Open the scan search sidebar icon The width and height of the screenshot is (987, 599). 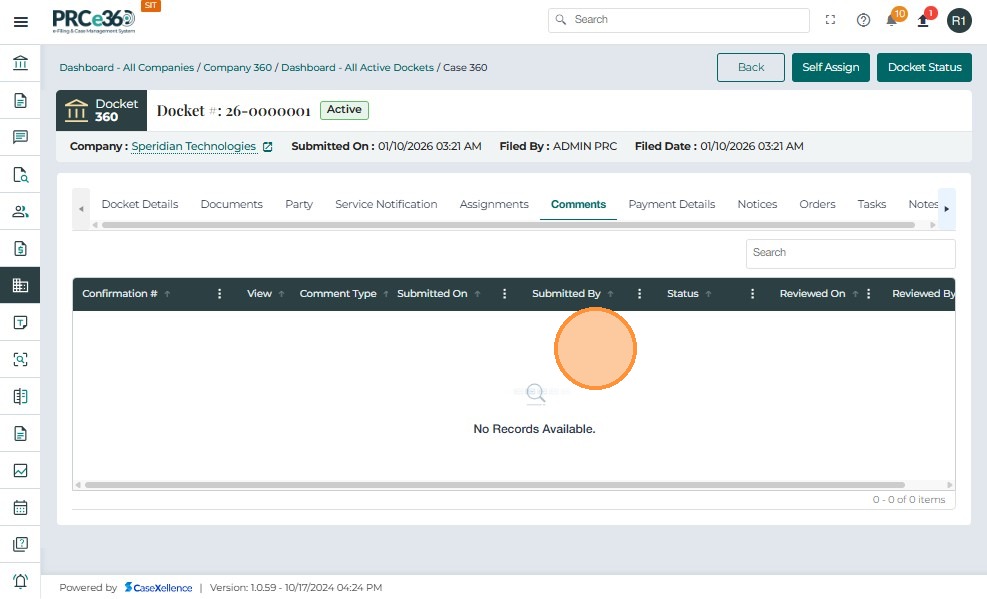[20, 359]
